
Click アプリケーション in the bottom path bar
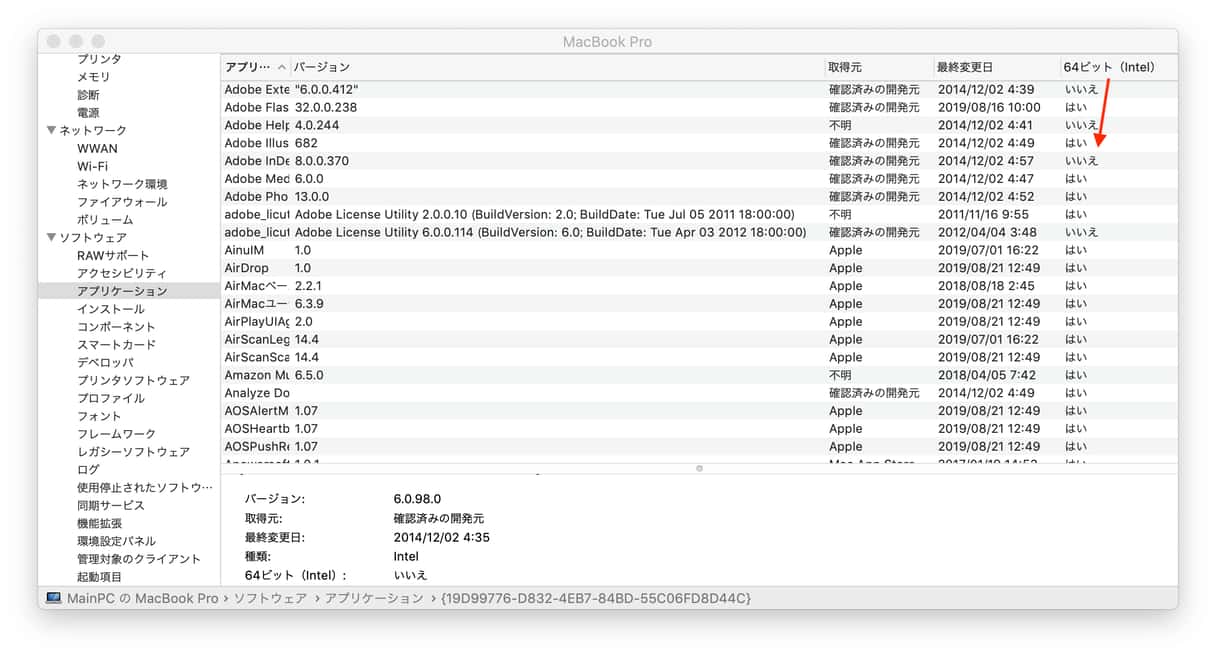(374, 598)
